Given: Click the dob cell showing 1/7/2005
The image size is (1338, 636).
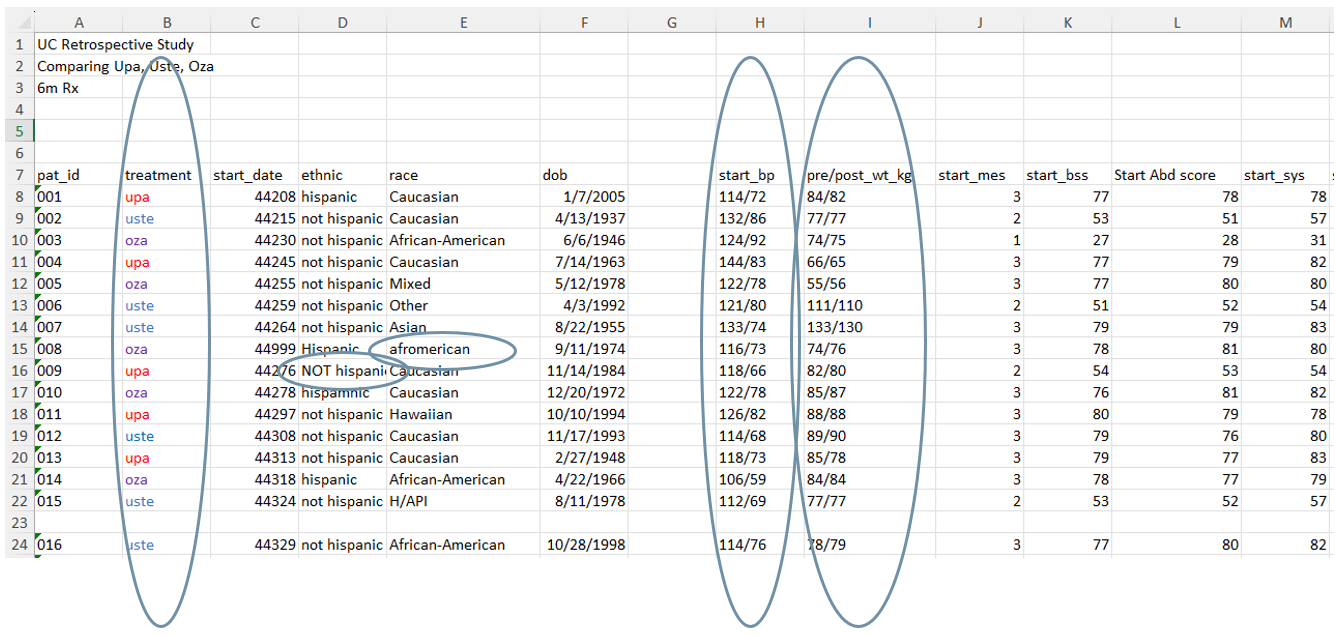Looking at the screenshot, I should (x=584, y=197).
